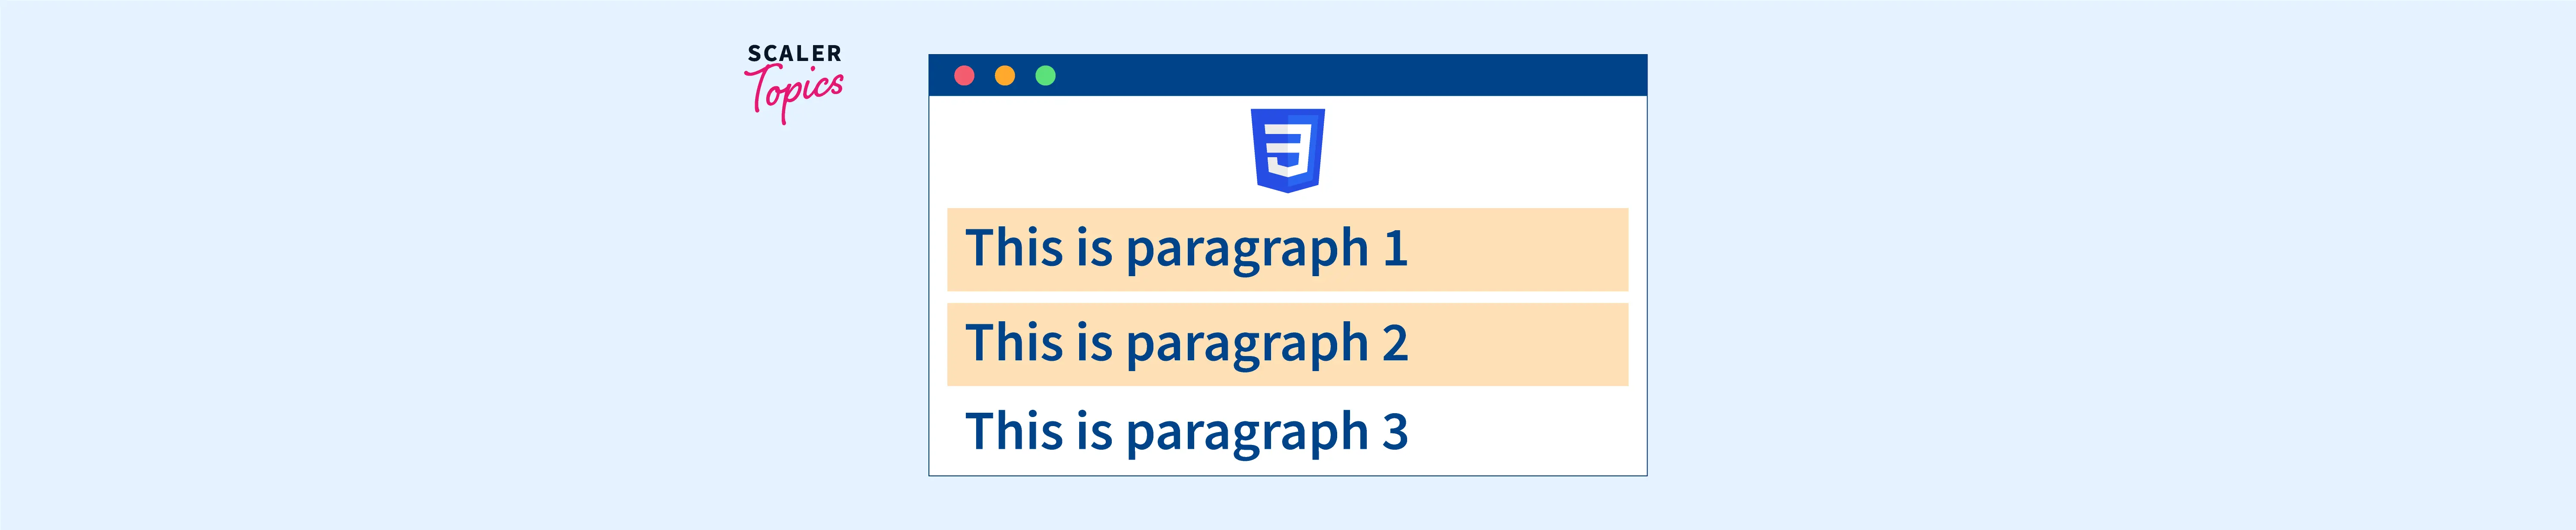Click the orange window control dot
The image size is (2576, 530).
coord(1005,76)
